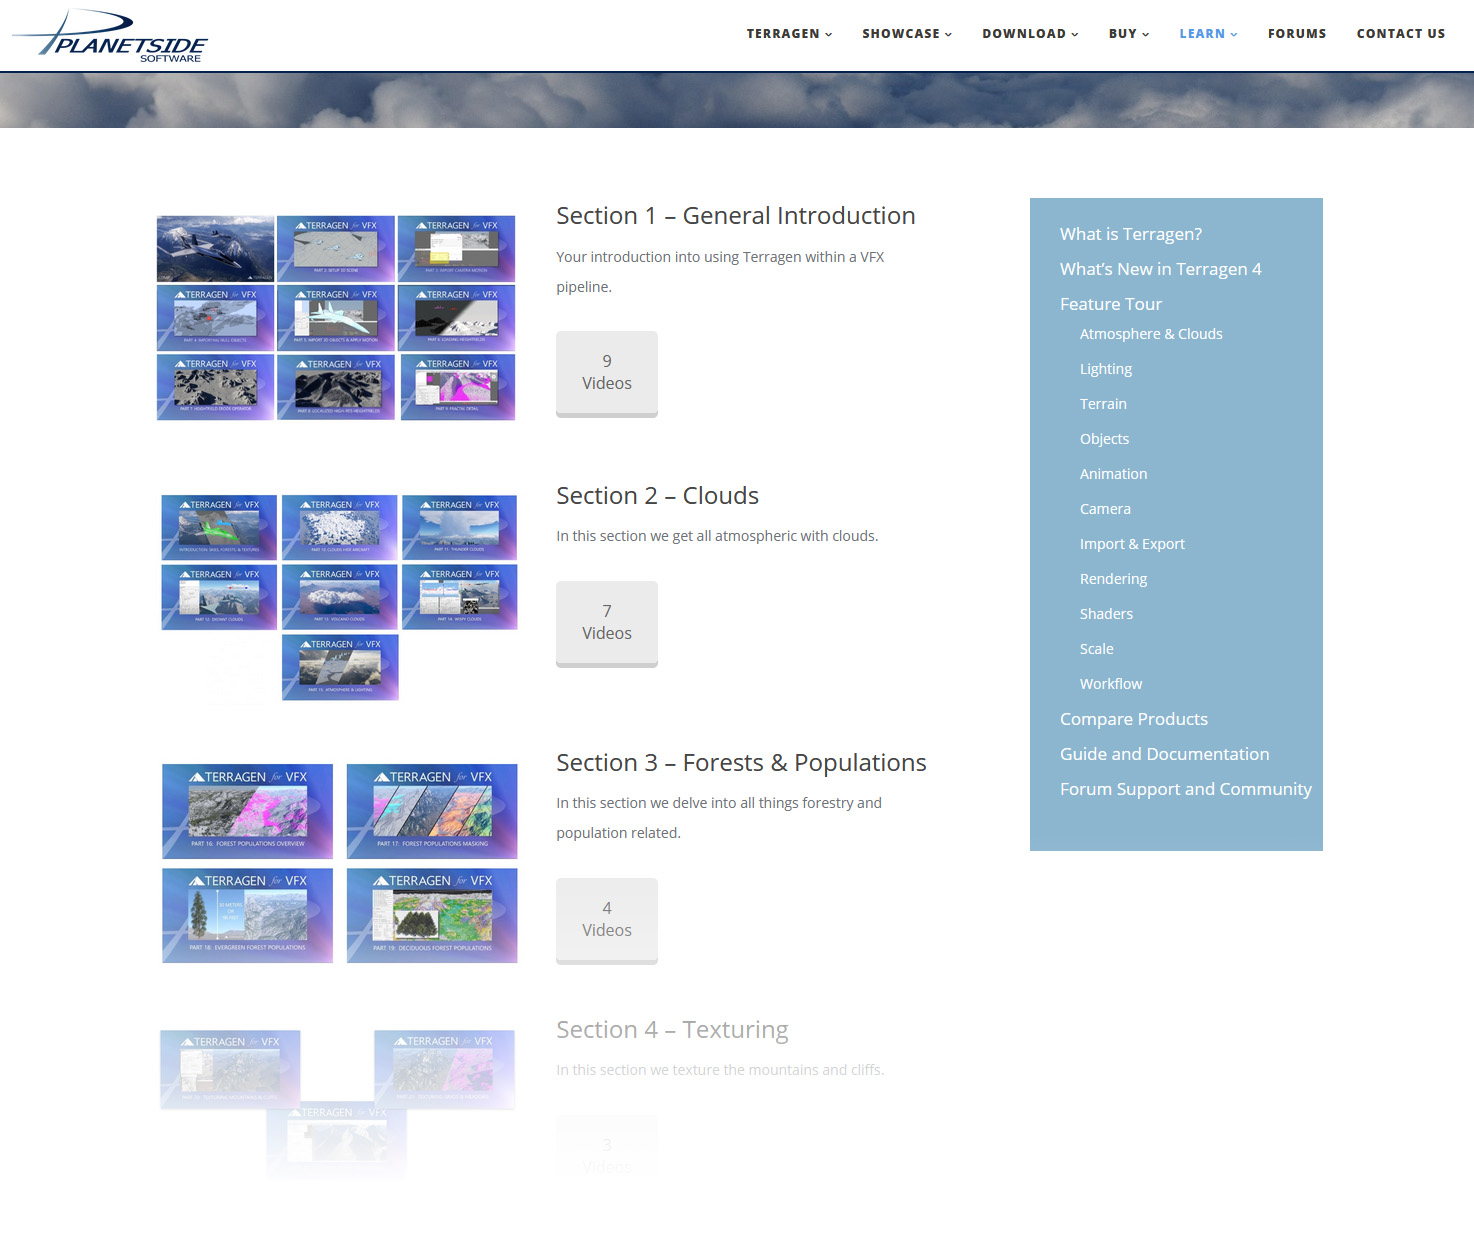Click the 9 Videos button

[x=606, y=373]
